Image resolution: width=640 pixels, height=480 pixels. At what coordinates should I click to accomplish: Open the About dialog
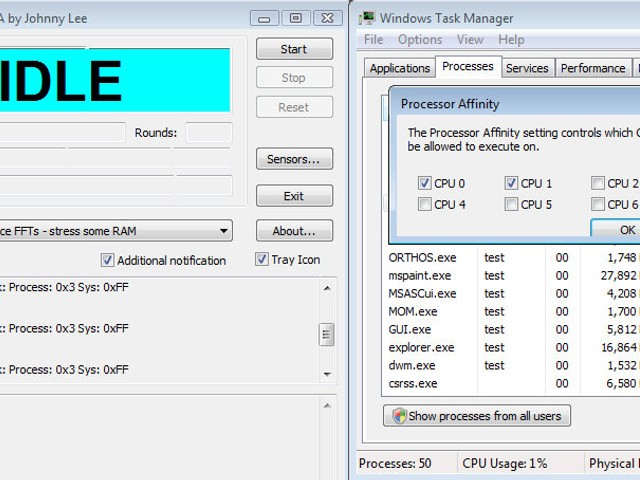click(x=294, y=231)
